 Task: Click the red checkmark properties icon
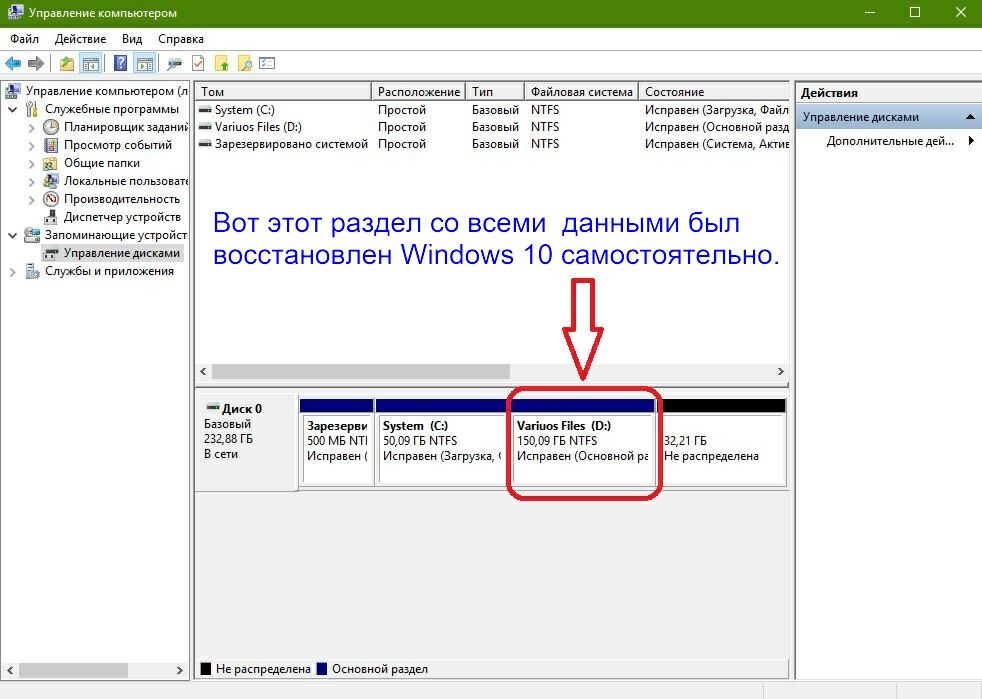(198, 64)
